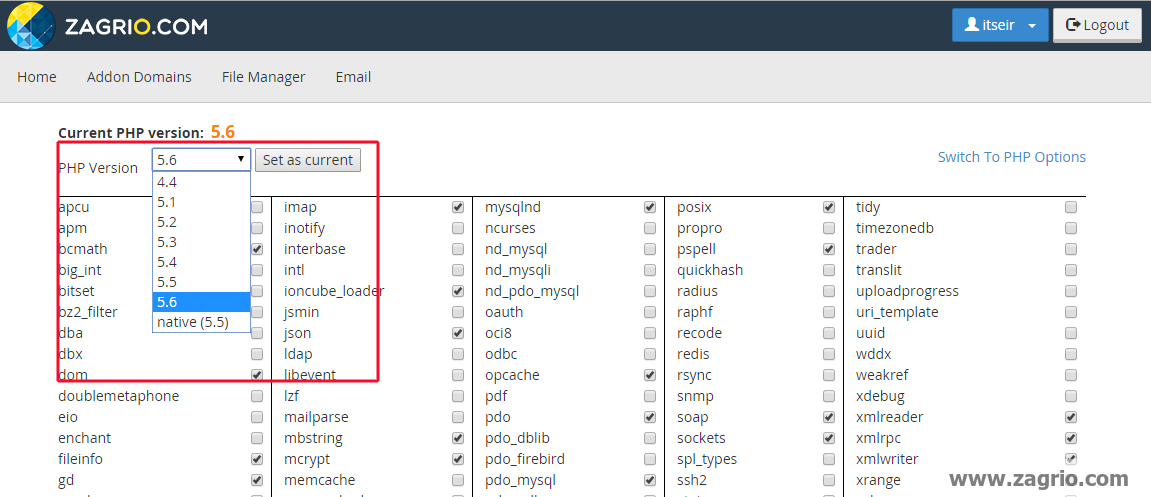
Task: Enable the uuid extension checkbox
Action: (x=1071, y=333)
